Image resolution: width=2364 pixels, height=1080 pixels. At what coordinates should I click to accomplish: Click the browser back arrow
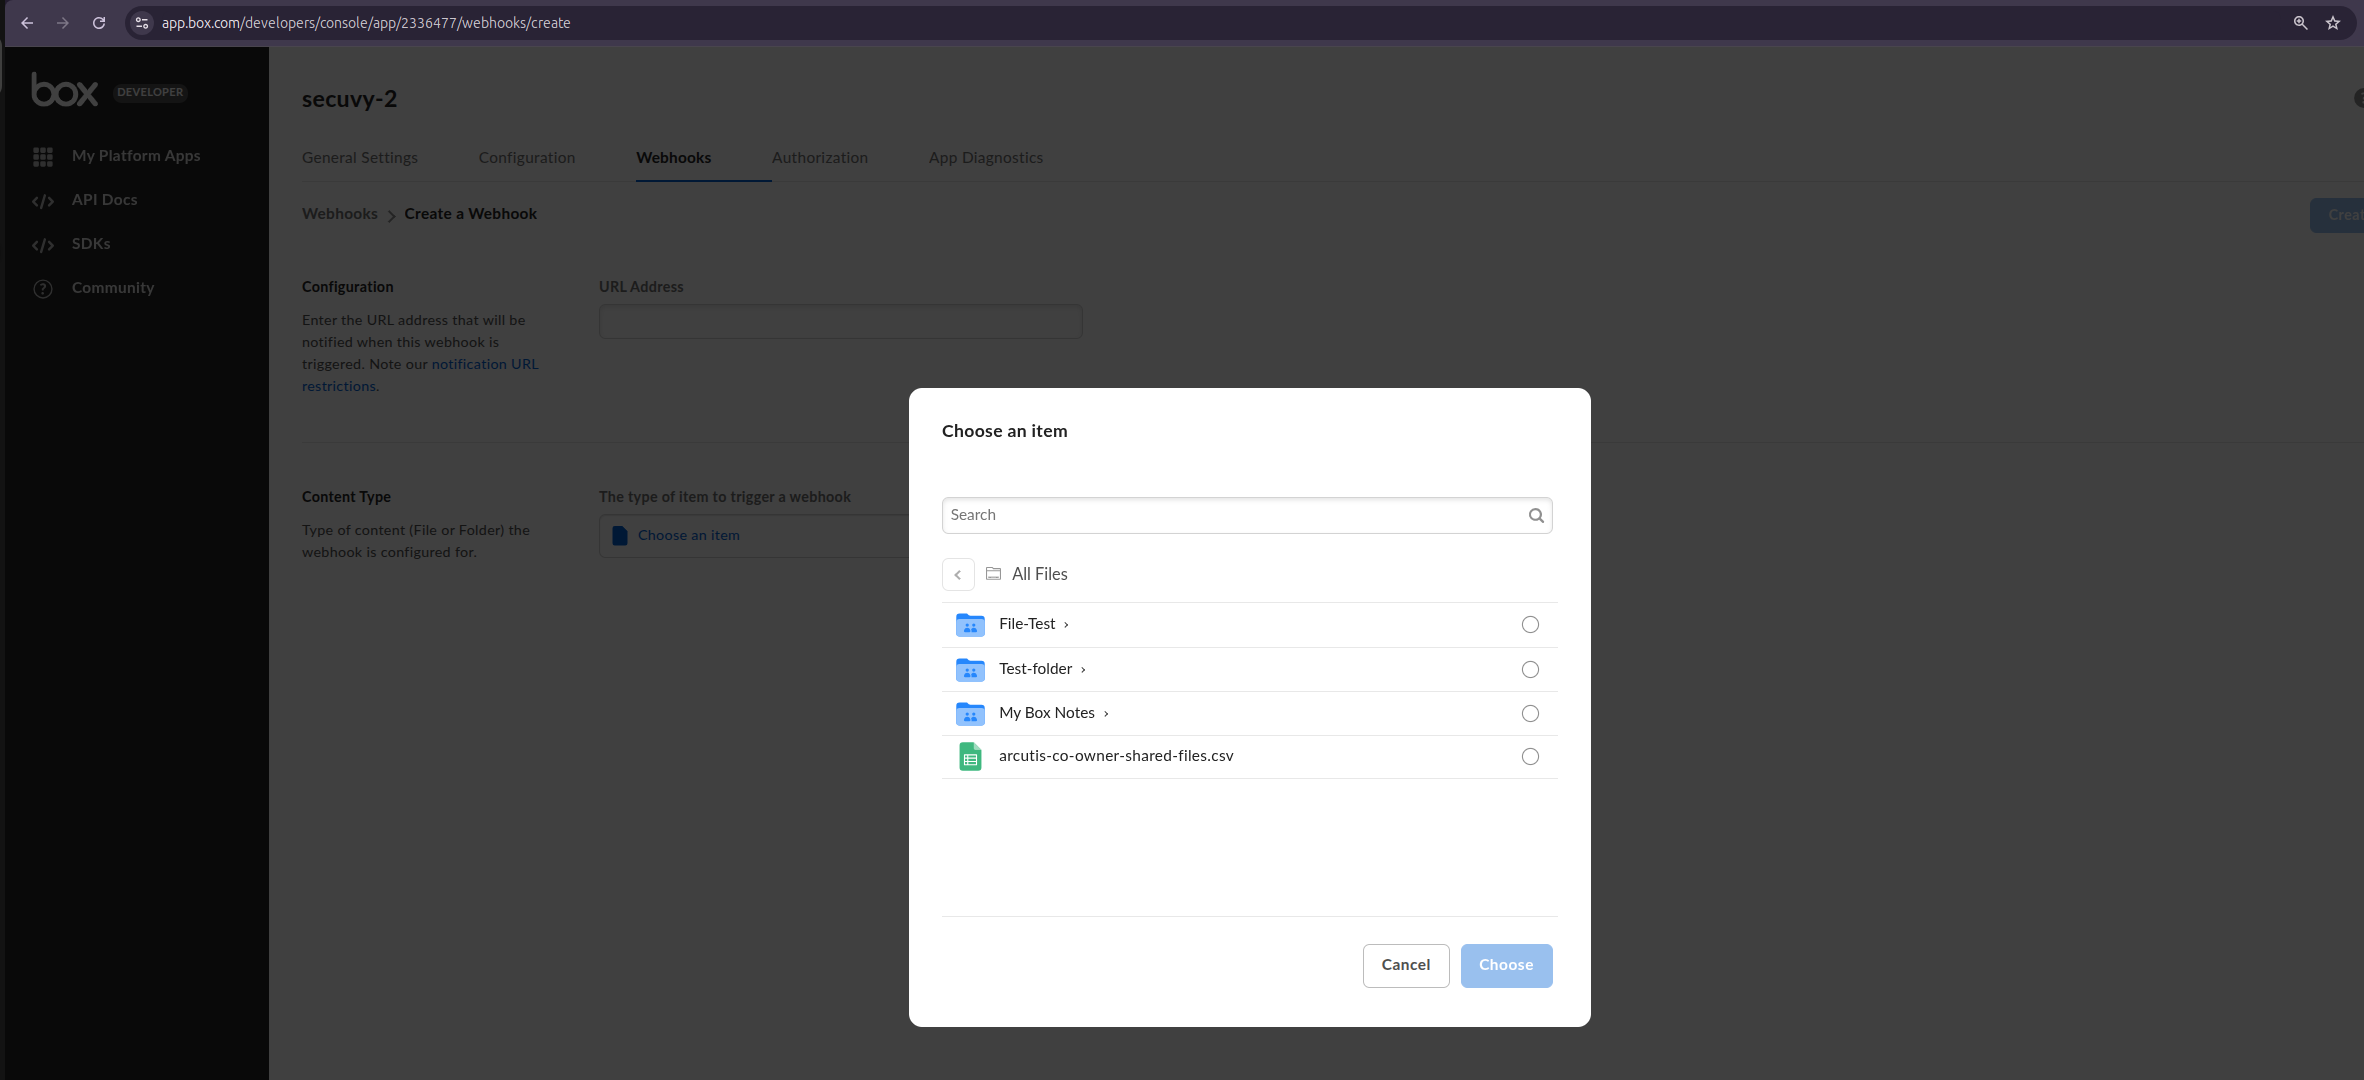27,23
